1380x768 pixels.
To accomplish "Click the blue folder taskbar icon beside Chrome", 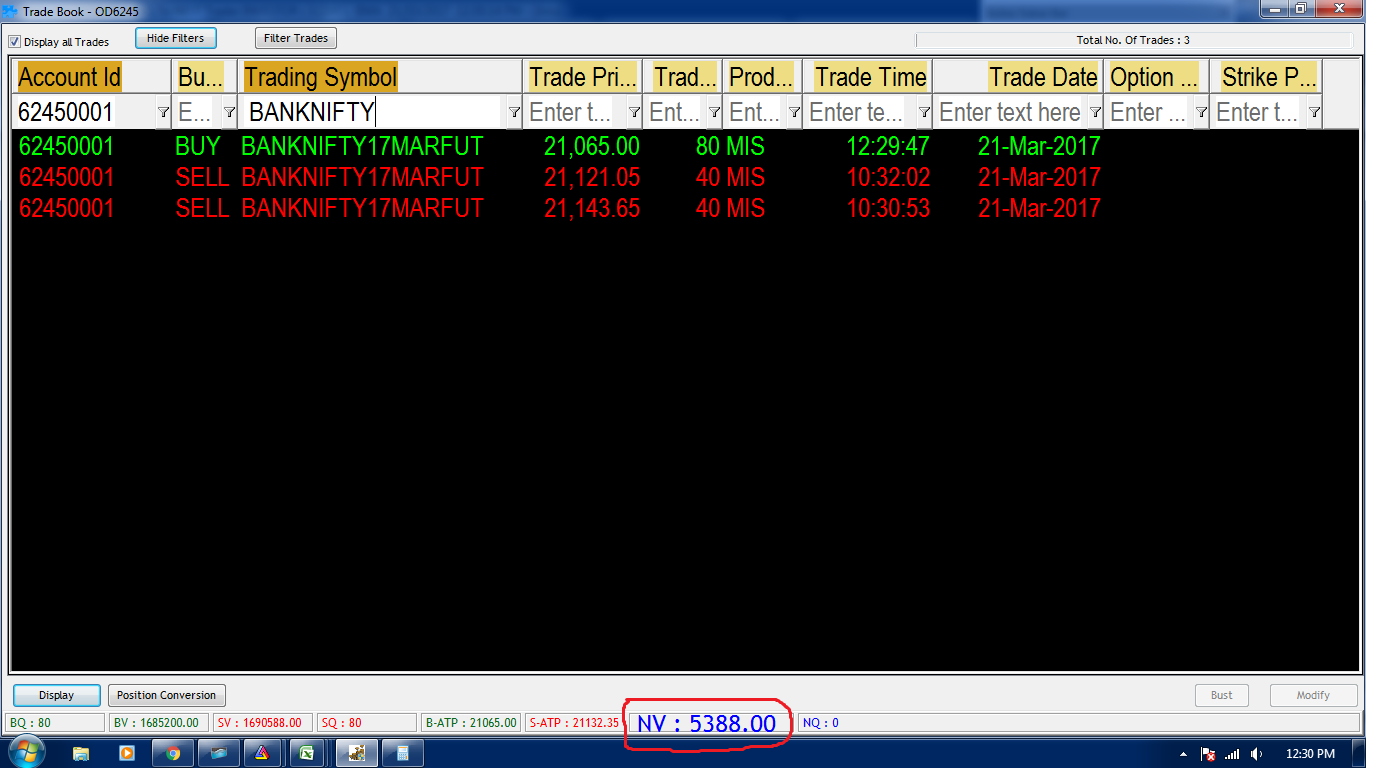I will tap(218, 753).
